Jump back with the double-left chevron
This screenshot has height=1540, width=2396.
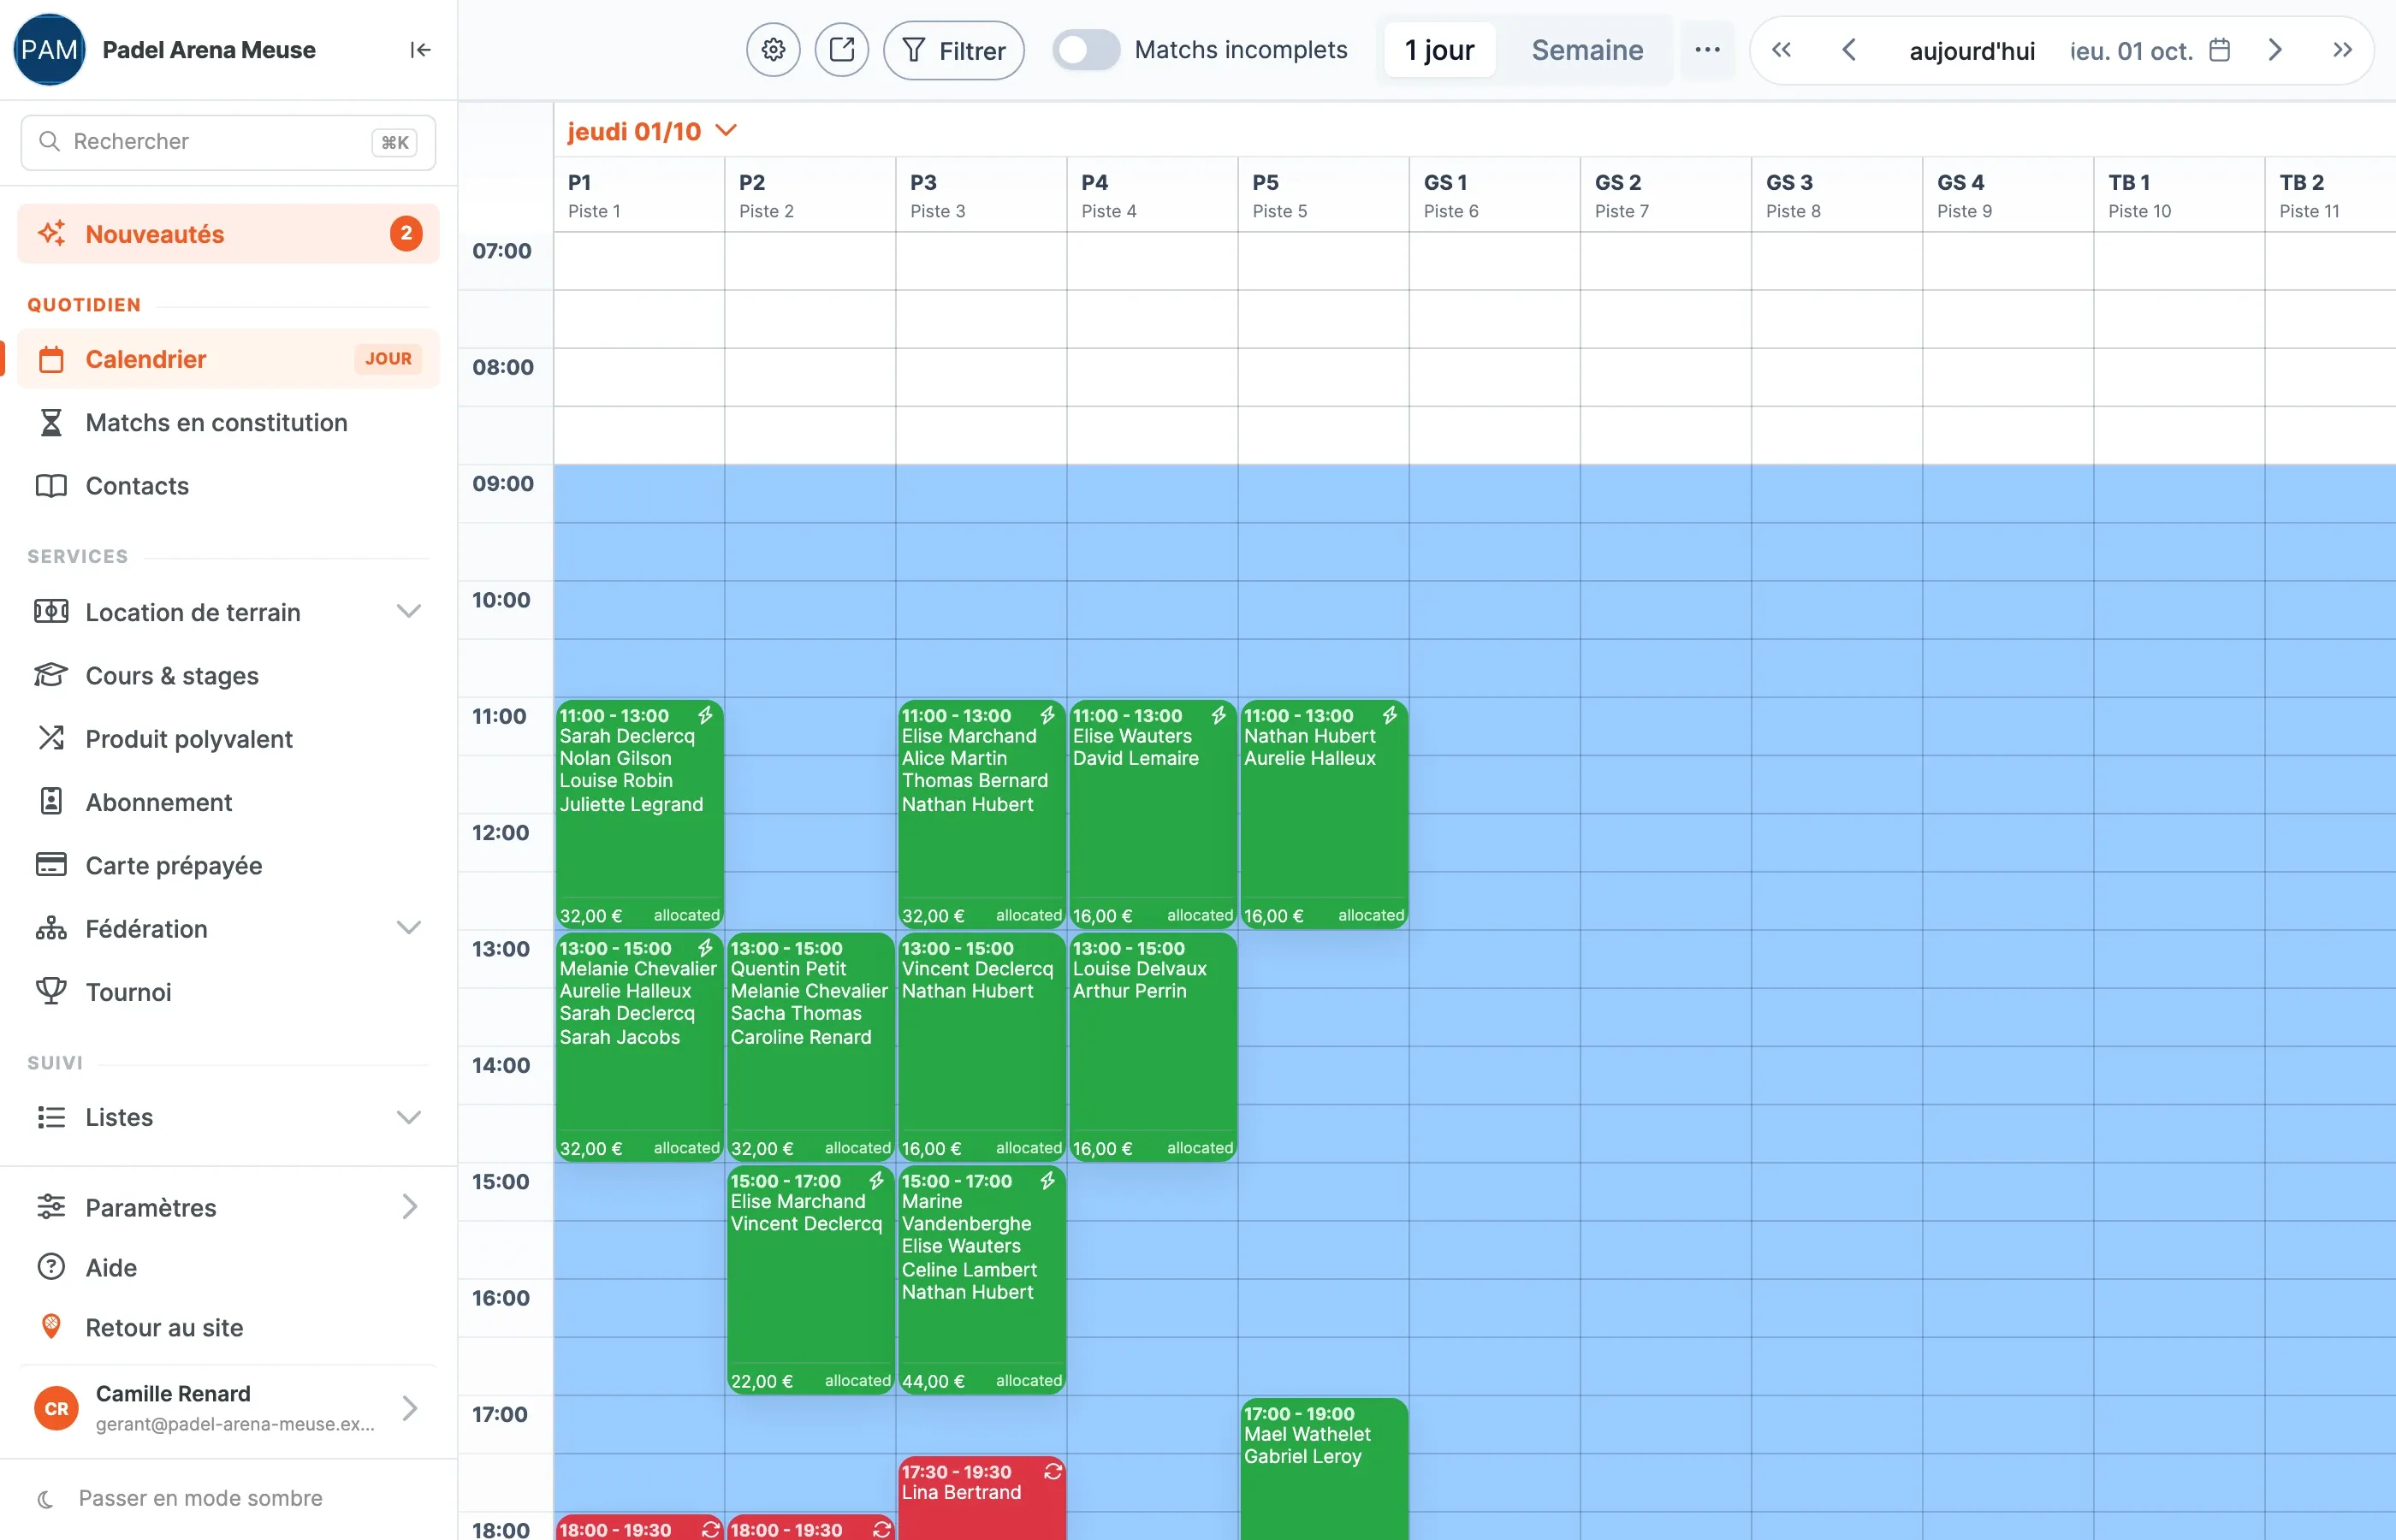(1781, 50)
